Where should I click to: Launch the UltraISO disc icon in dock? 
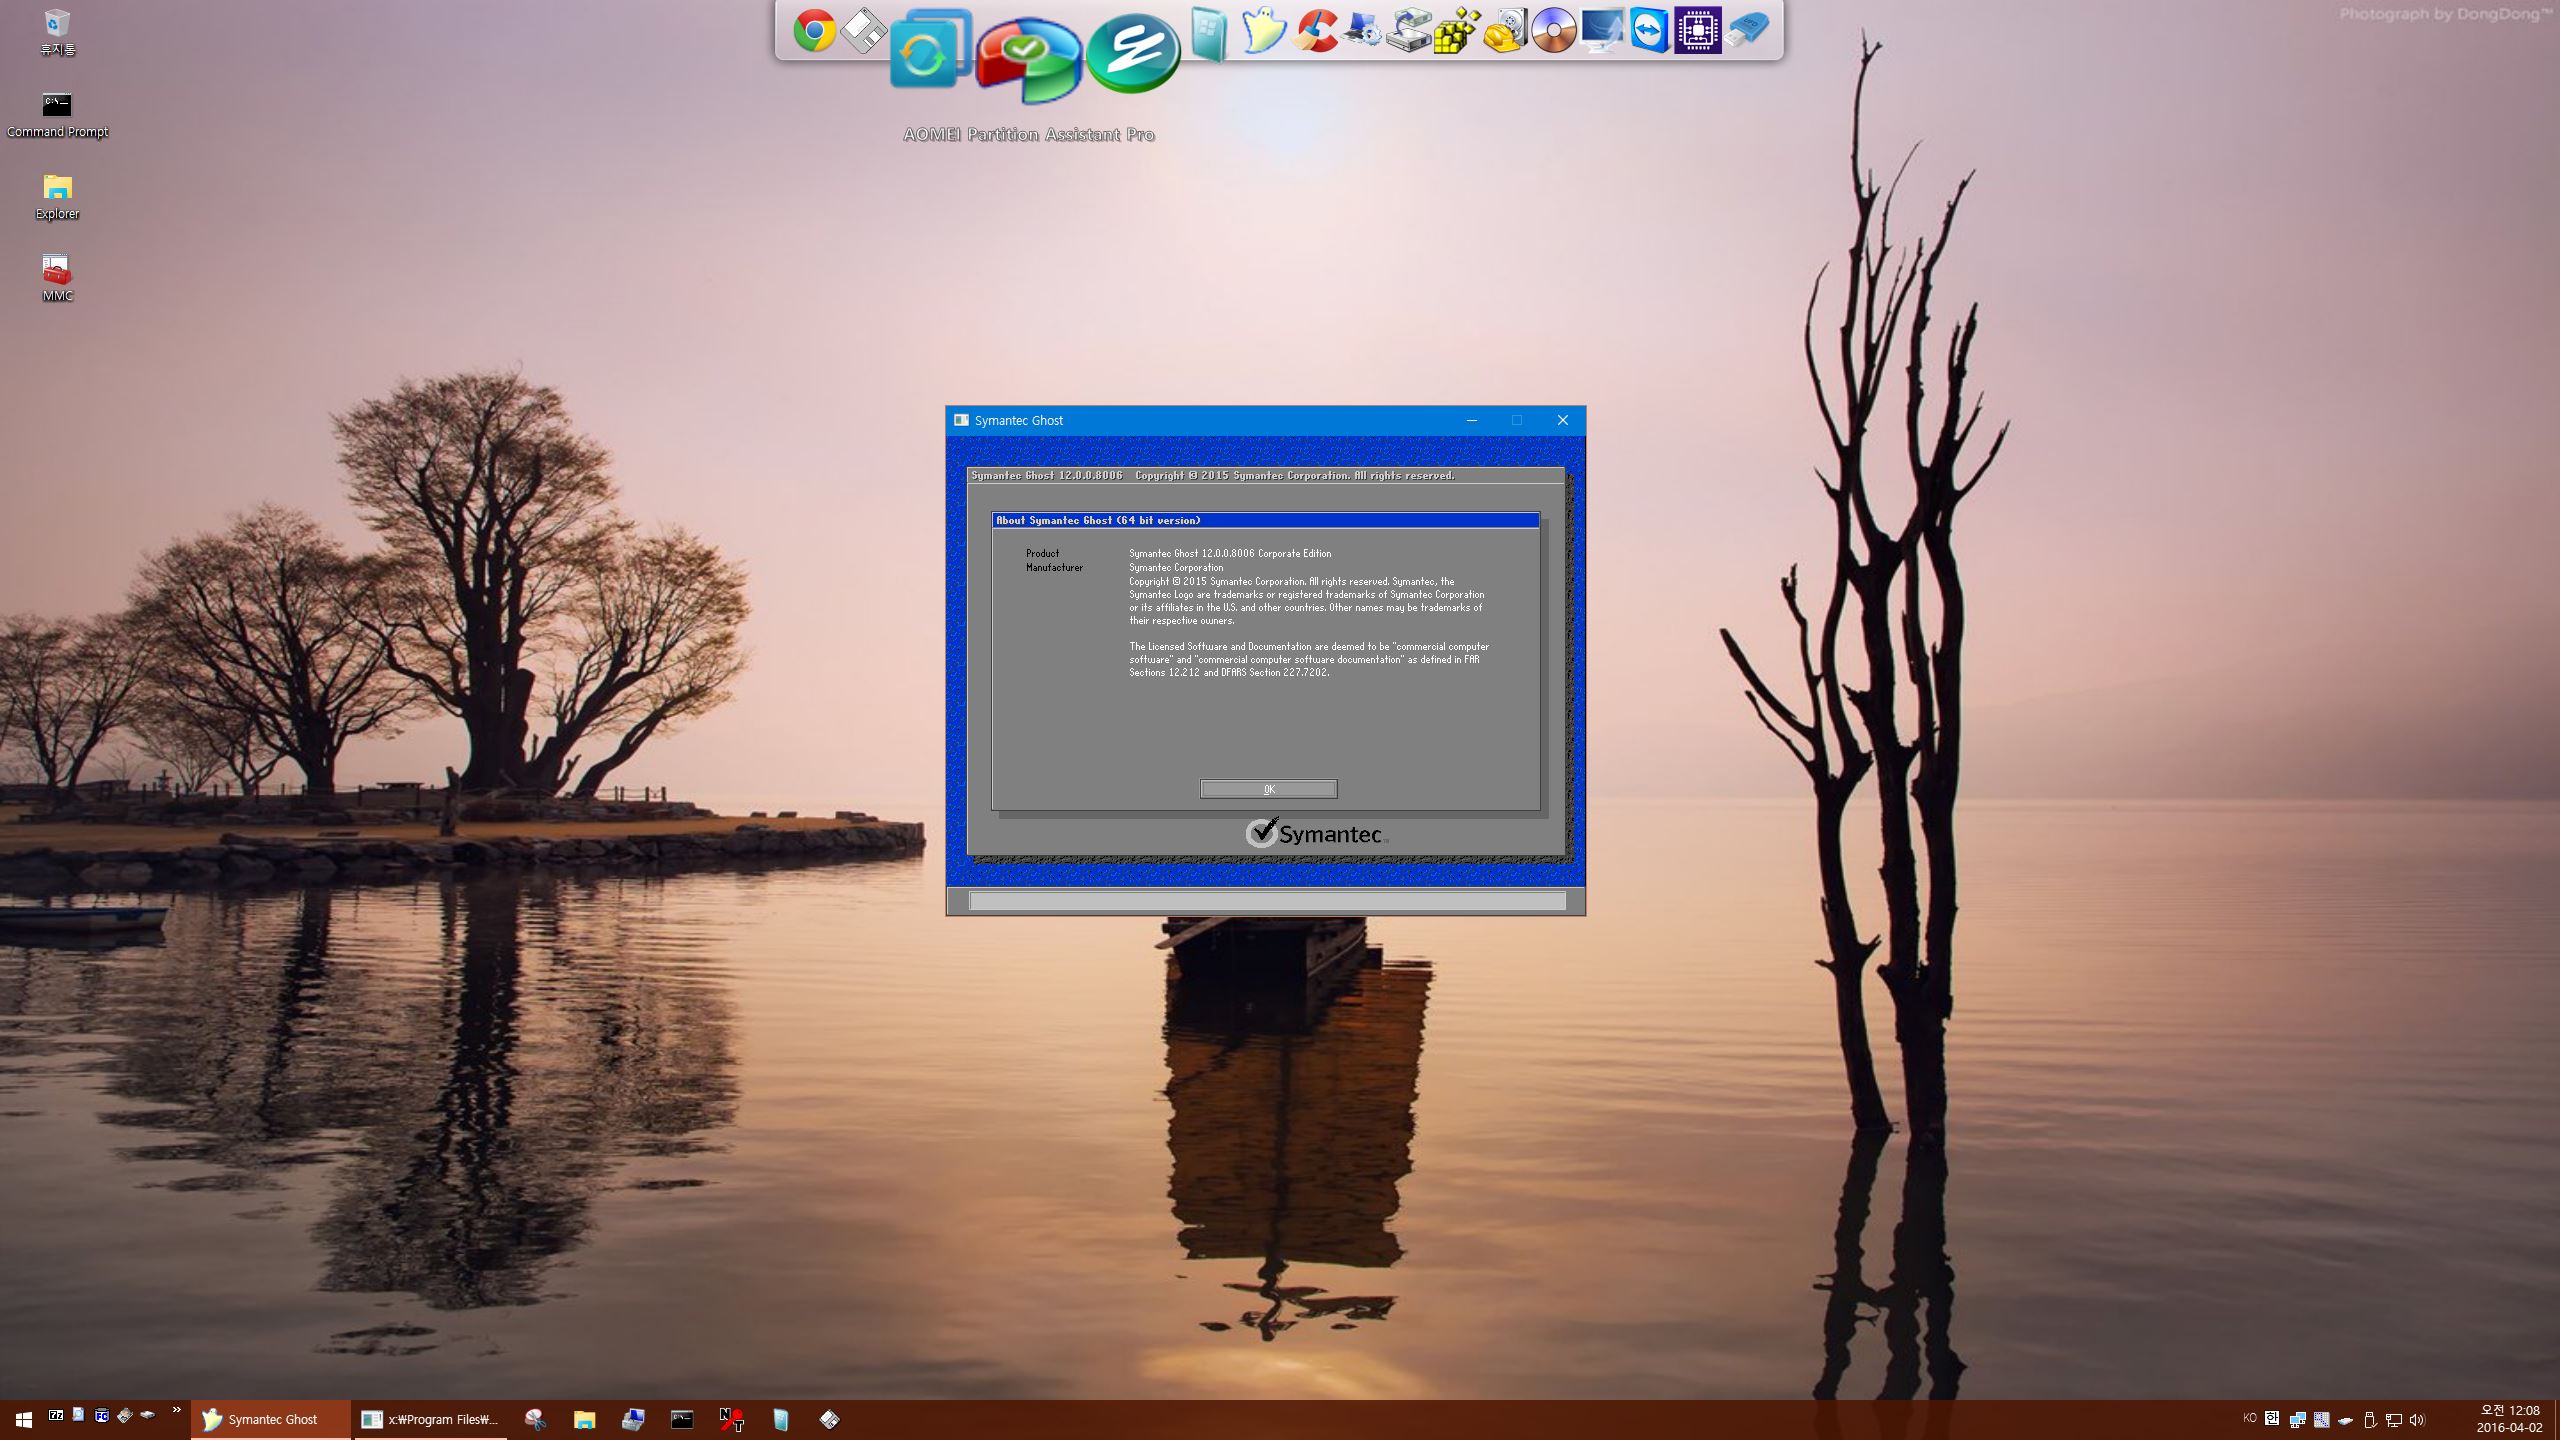(1553, 30)
